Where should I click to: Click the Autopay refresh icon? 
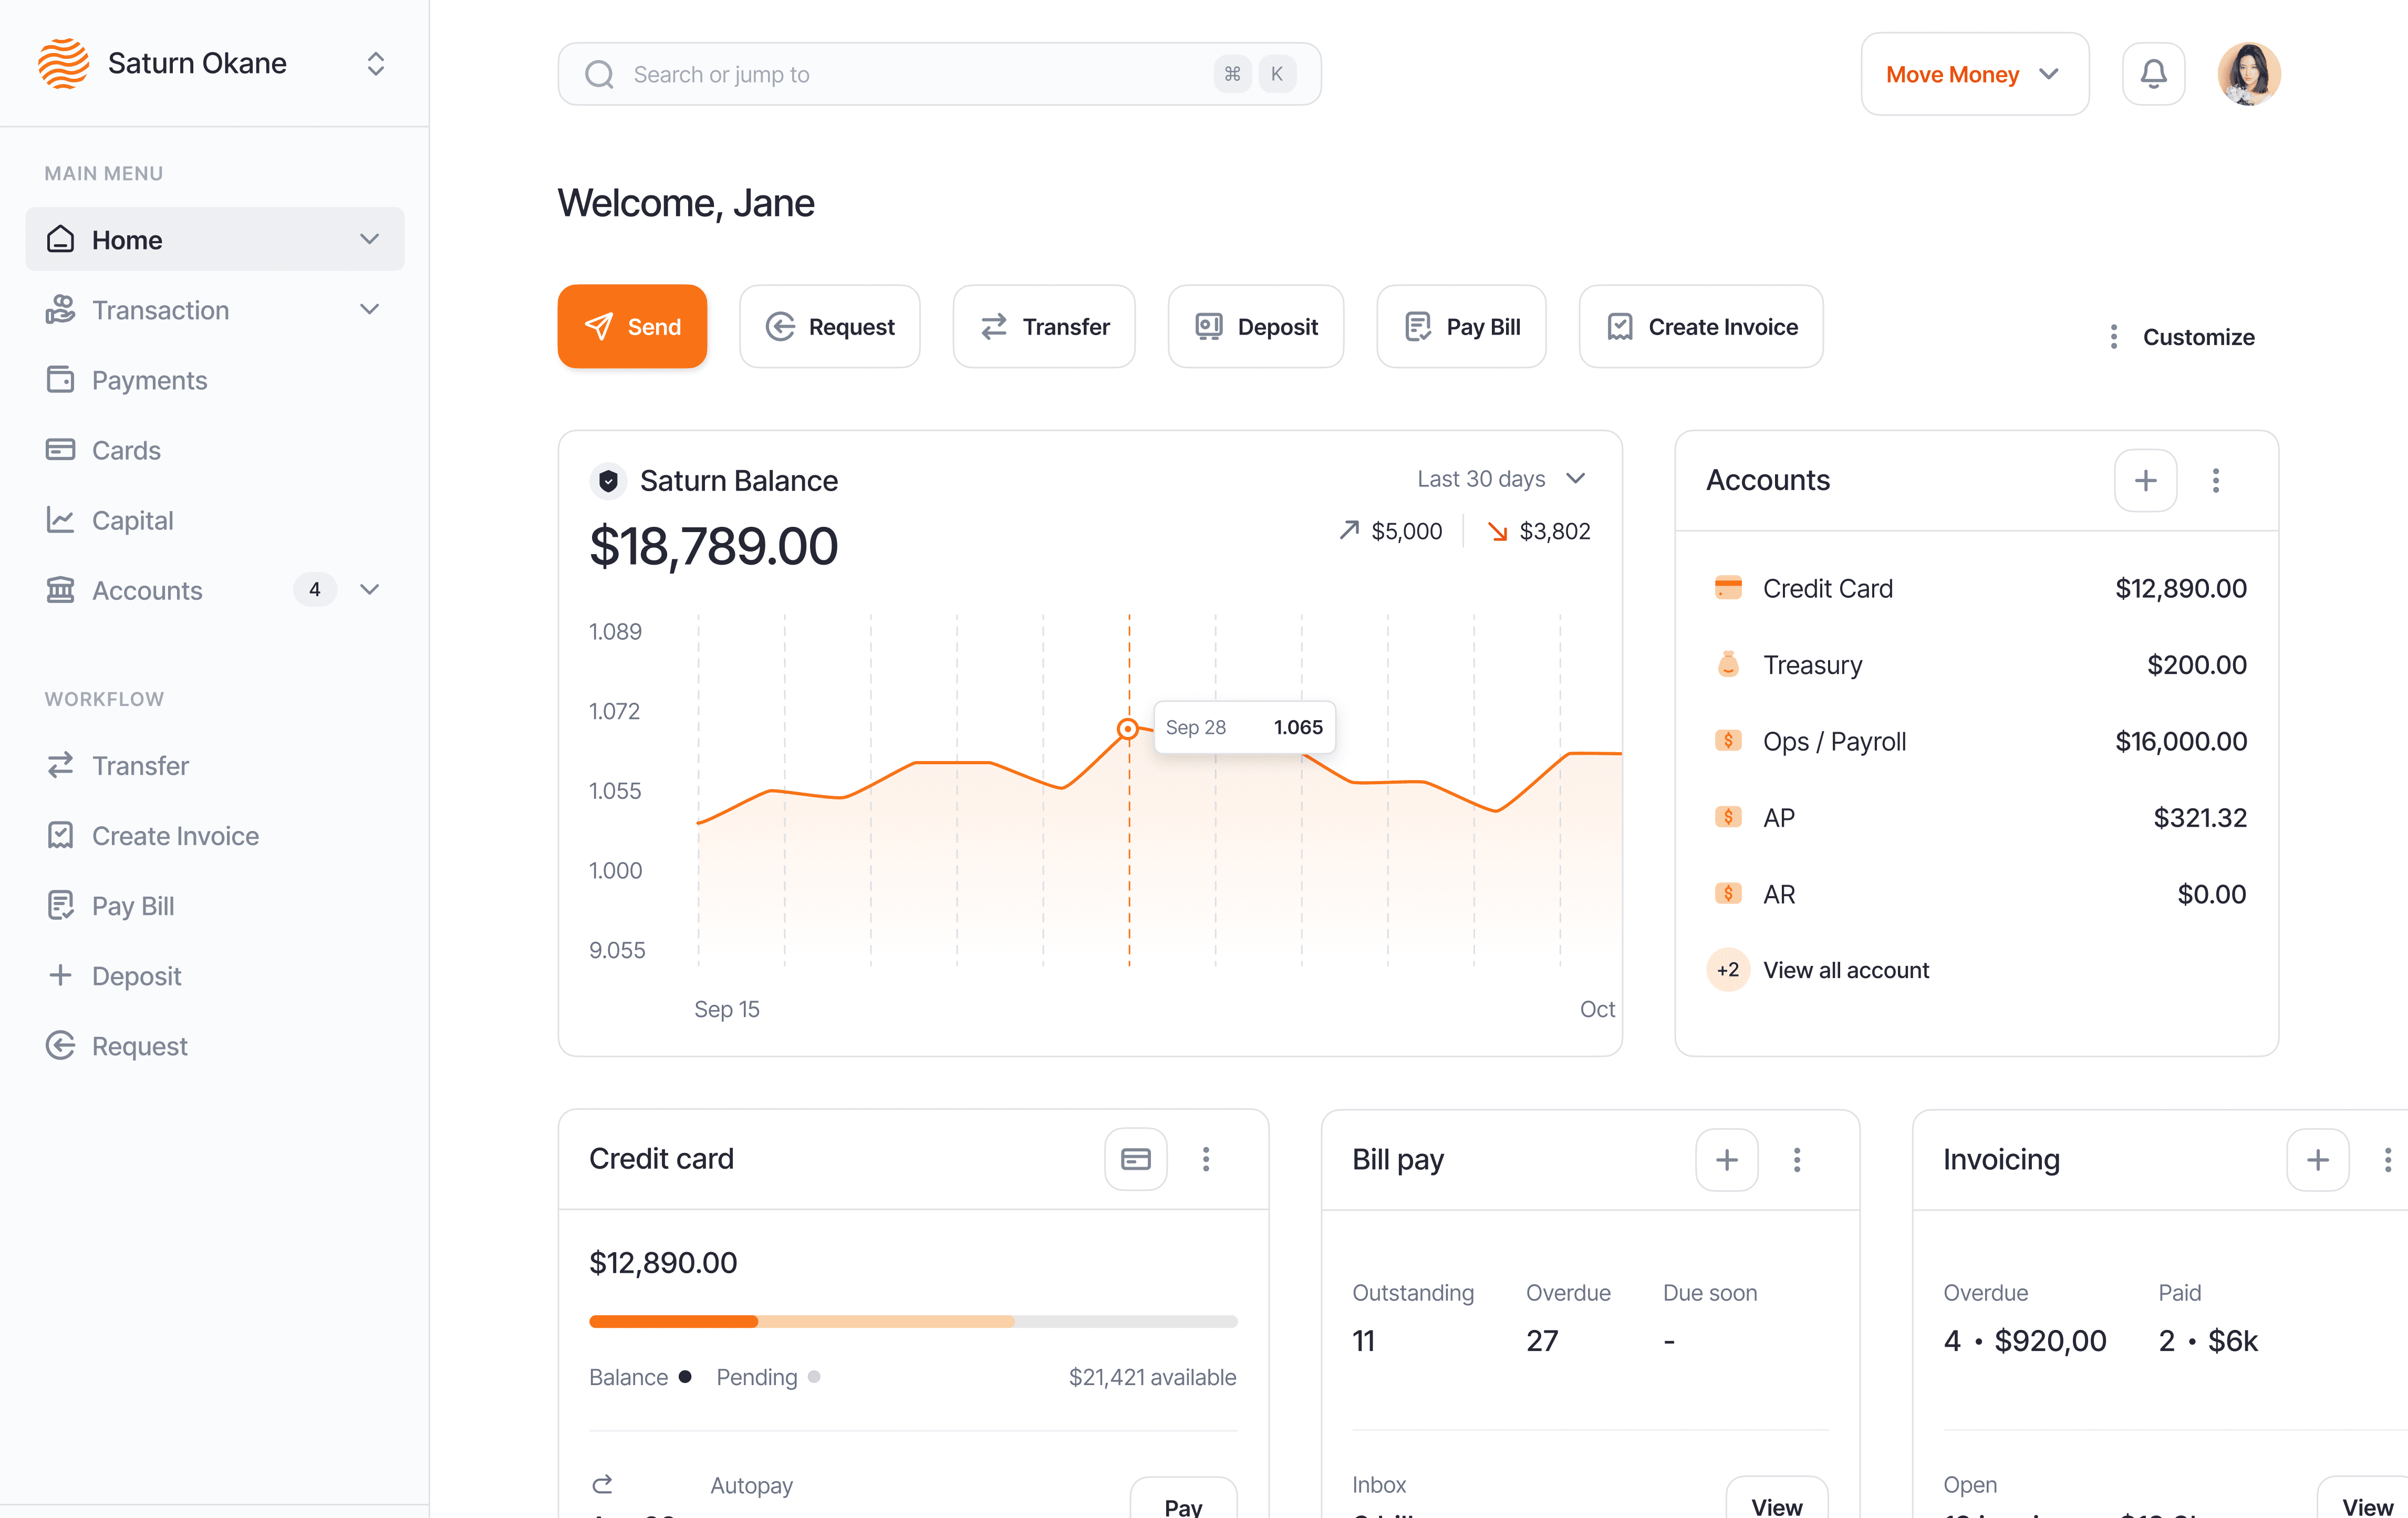(x=603, y=1484)
